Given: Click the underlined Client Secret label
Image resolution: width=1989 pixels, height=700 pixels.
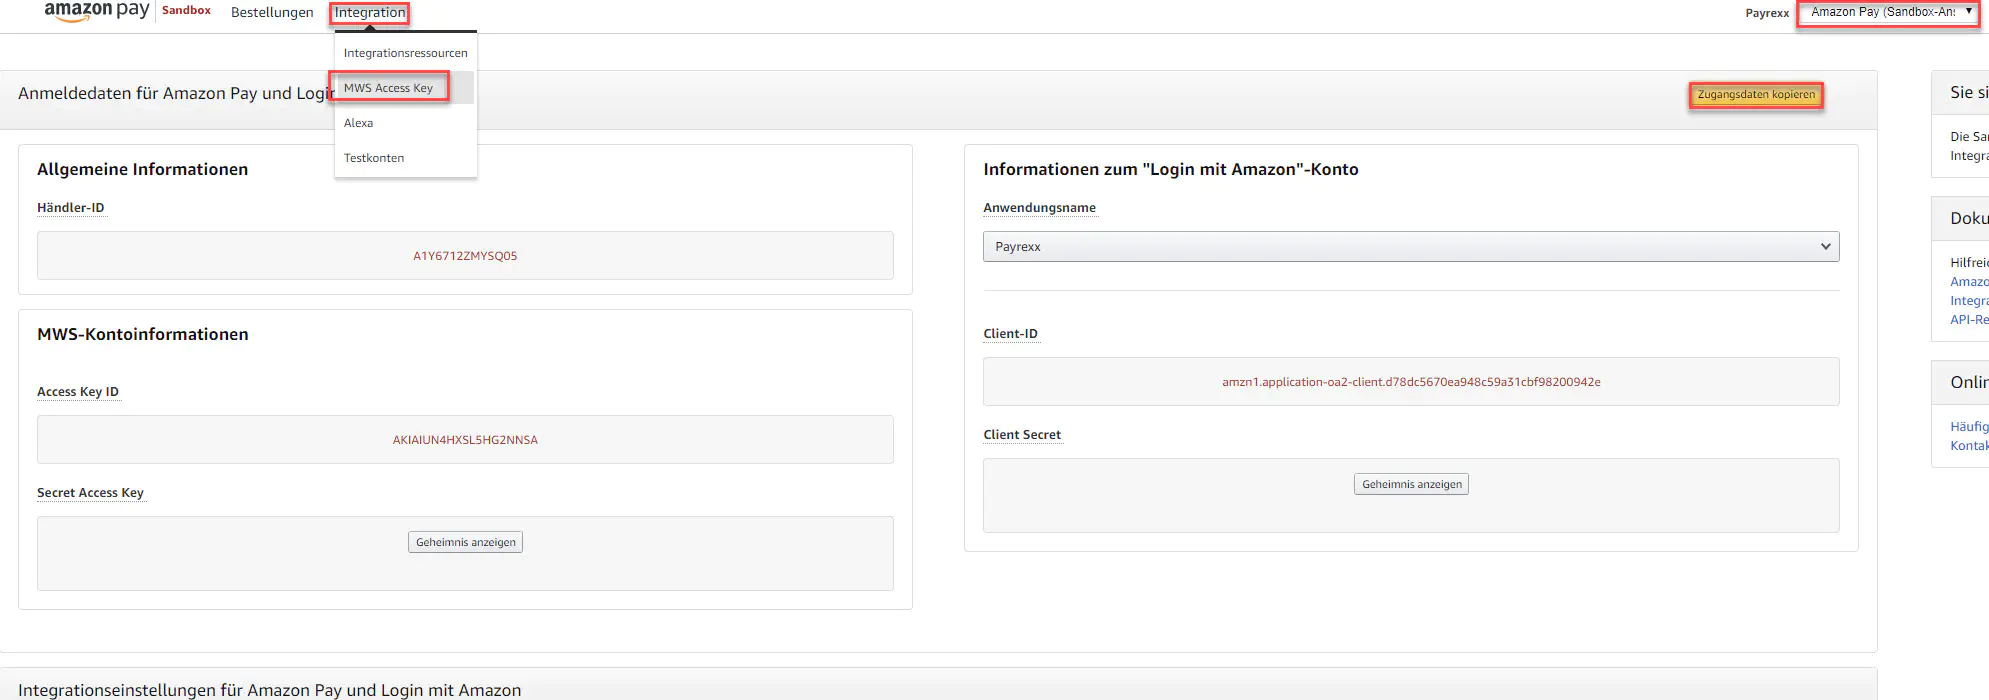Looking at the screenshot, I should 1022,435.
